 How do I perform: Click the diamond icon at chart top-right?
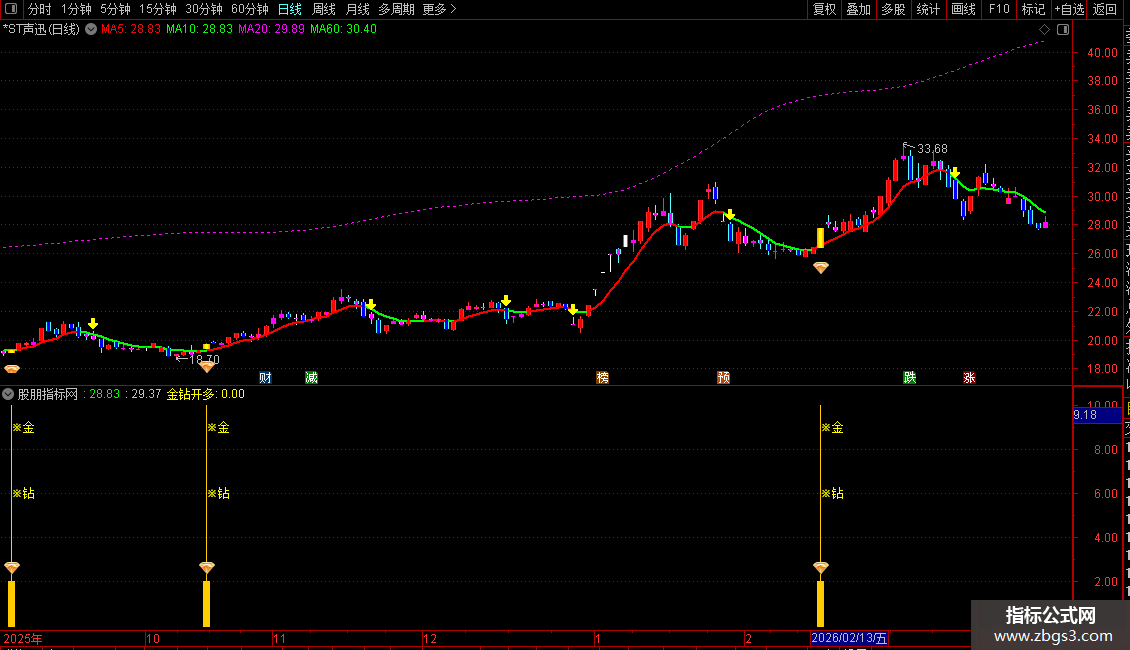pyautogui.click(x=1044, y=30)
